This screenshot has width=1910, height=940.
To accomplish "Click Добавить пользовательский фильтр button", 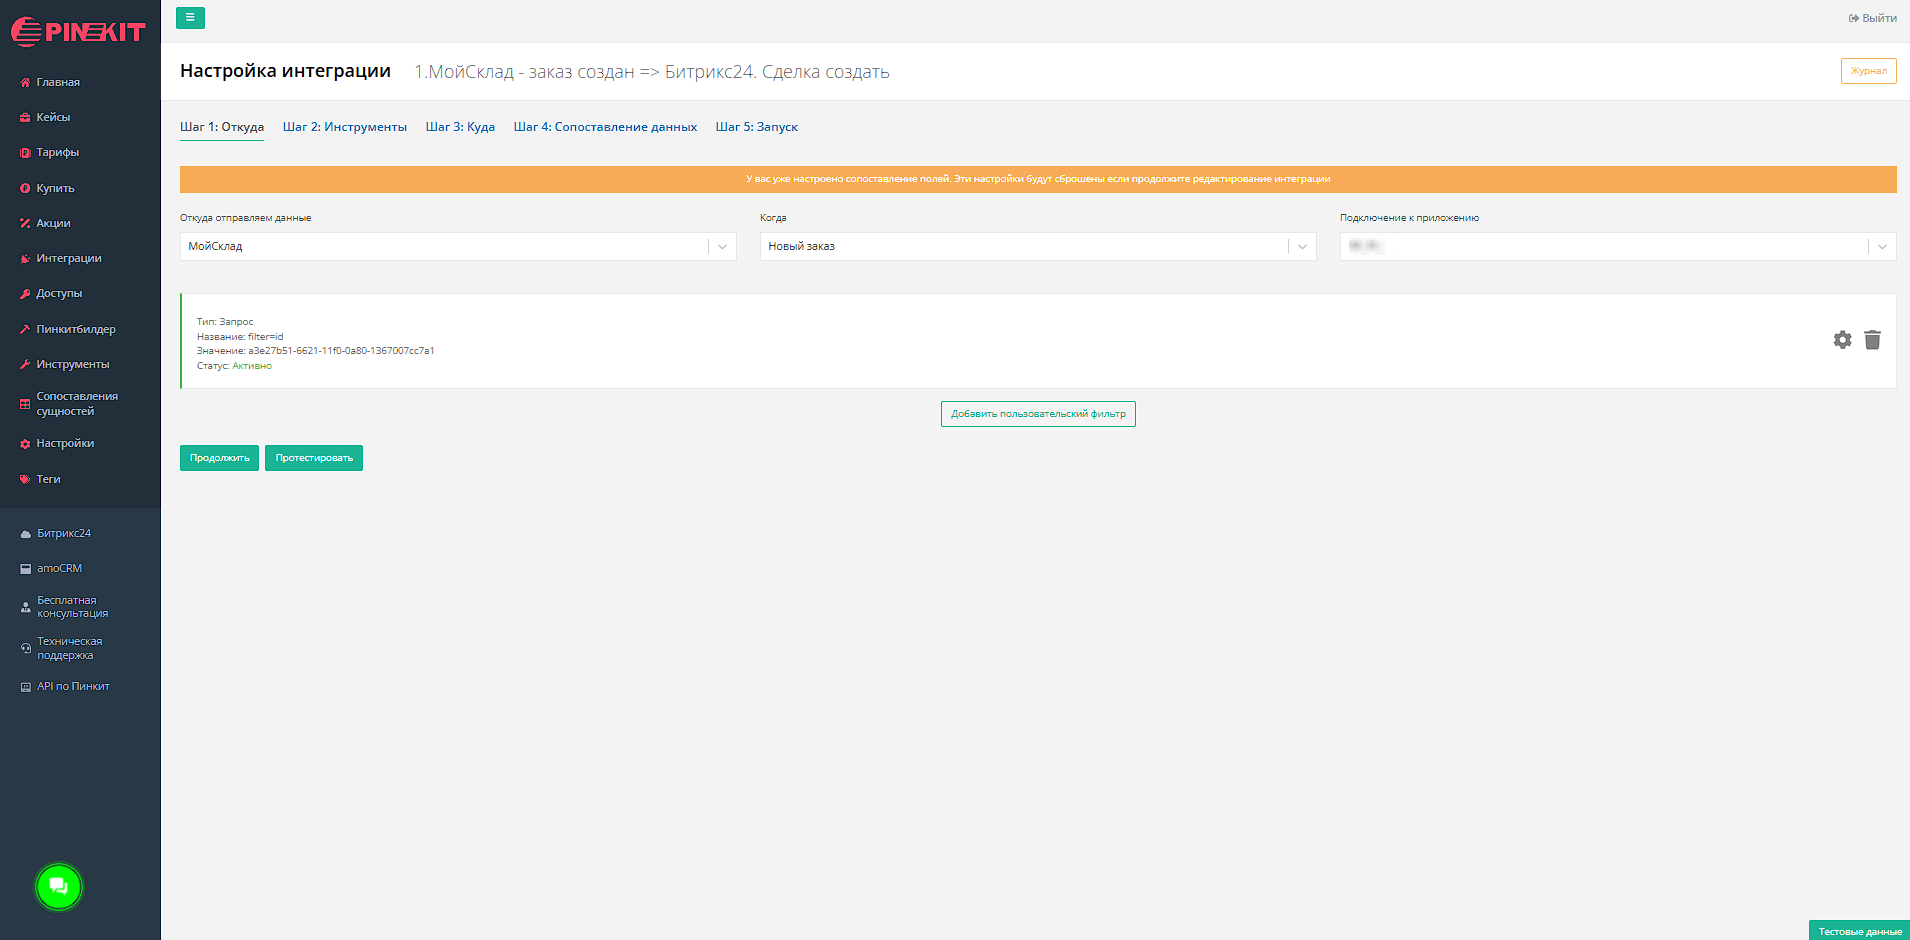I will [x=1037, y=414].
